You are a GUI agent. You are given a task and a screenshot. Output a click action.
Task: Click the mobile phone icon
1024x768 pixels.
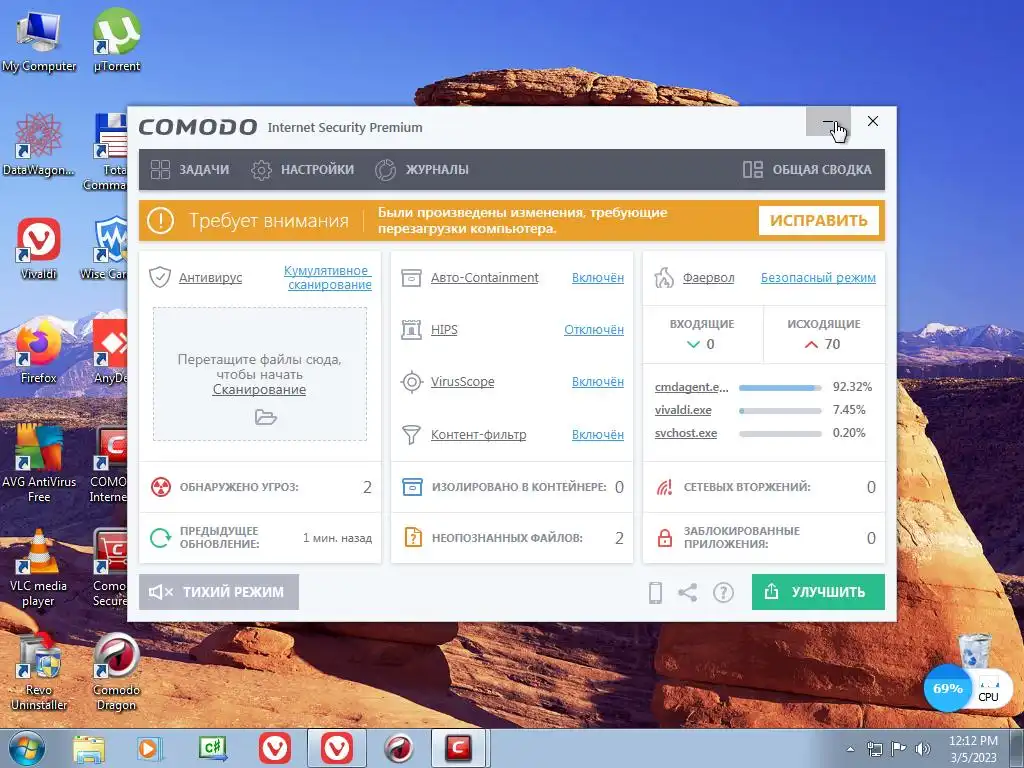tap(655, 592)
